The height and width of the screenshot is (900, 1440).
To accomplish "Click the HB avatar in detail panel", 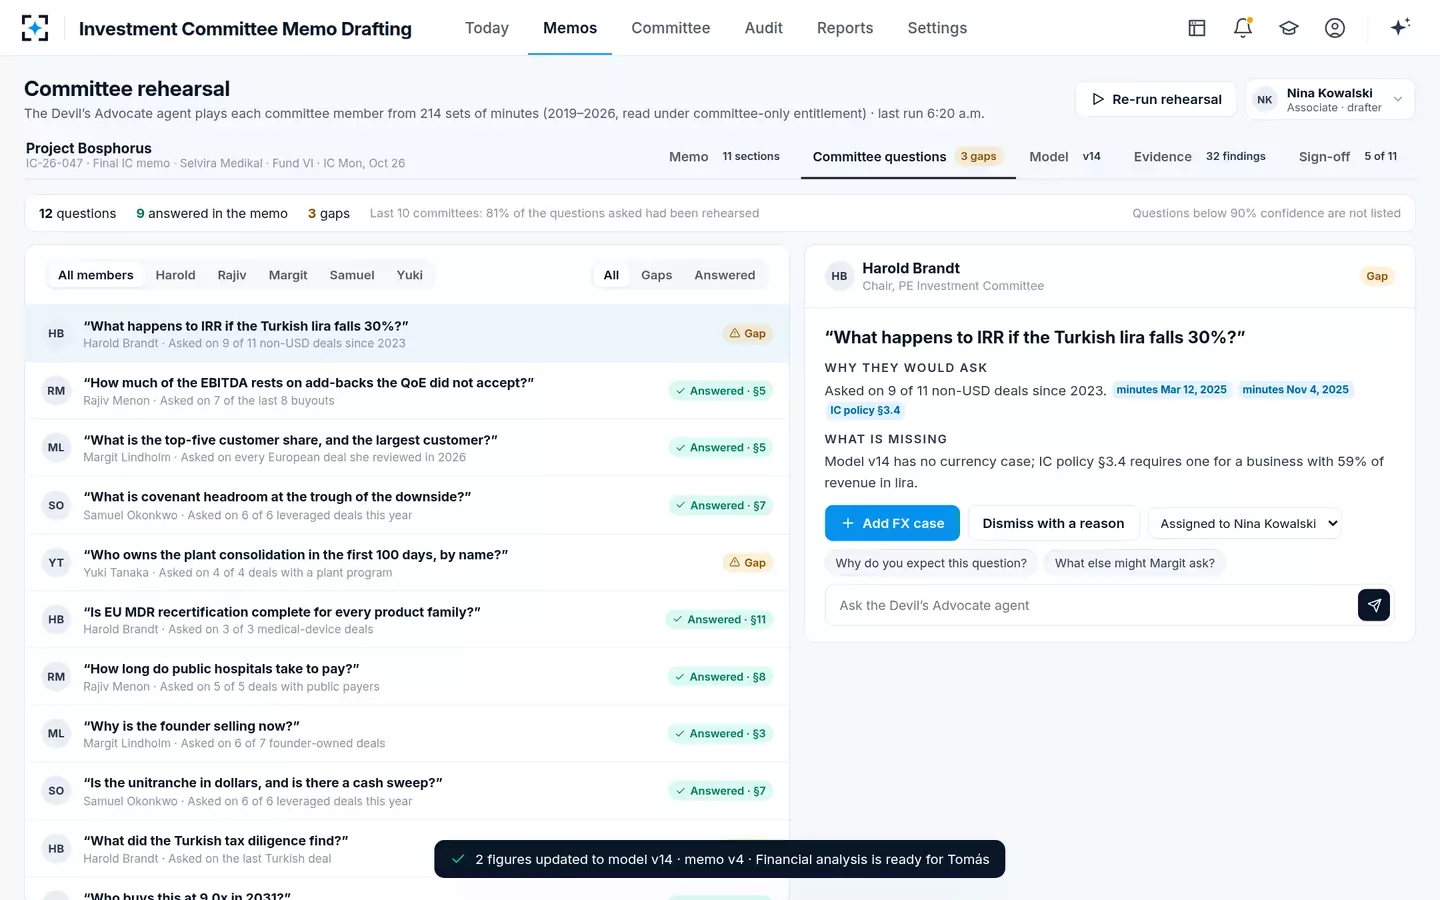I will (839, 276).
